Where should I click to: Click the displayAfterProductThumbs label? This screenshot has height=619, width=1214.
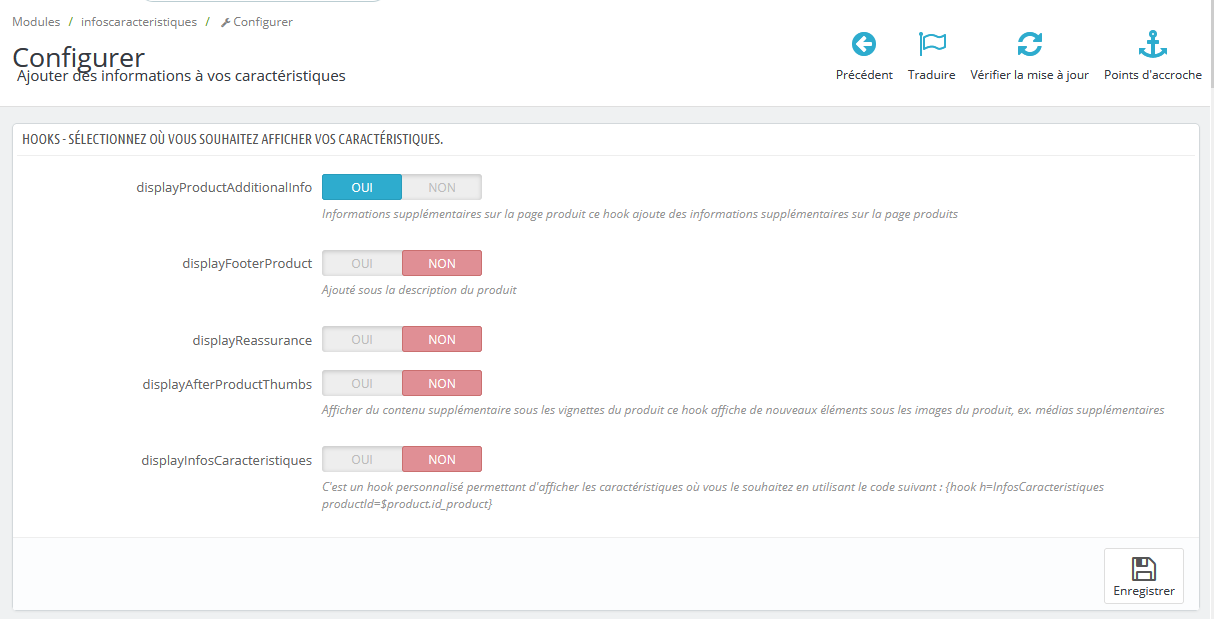tap(227, 384)
